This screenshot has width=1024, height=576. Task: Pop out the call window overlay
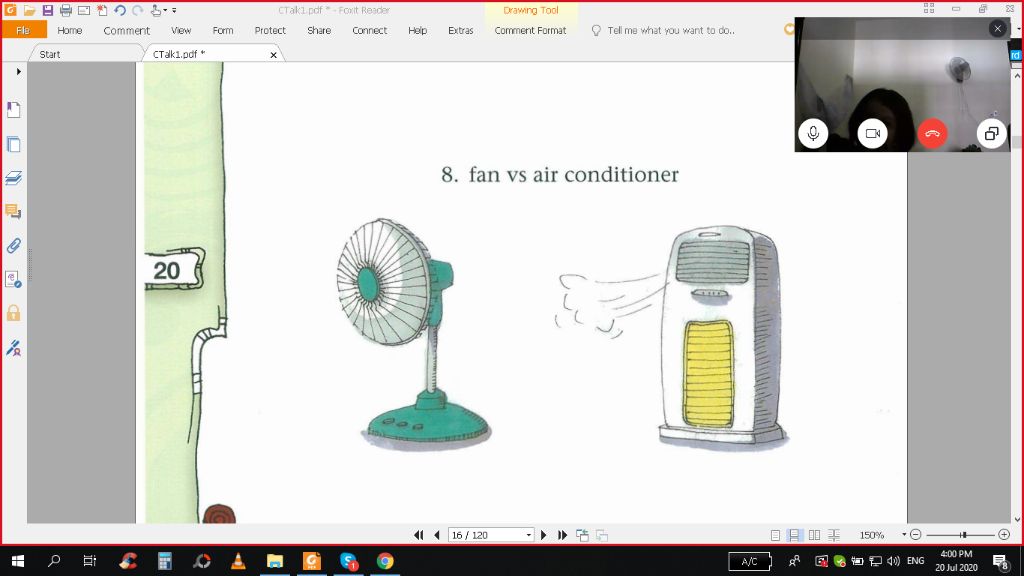coord(991,133)
